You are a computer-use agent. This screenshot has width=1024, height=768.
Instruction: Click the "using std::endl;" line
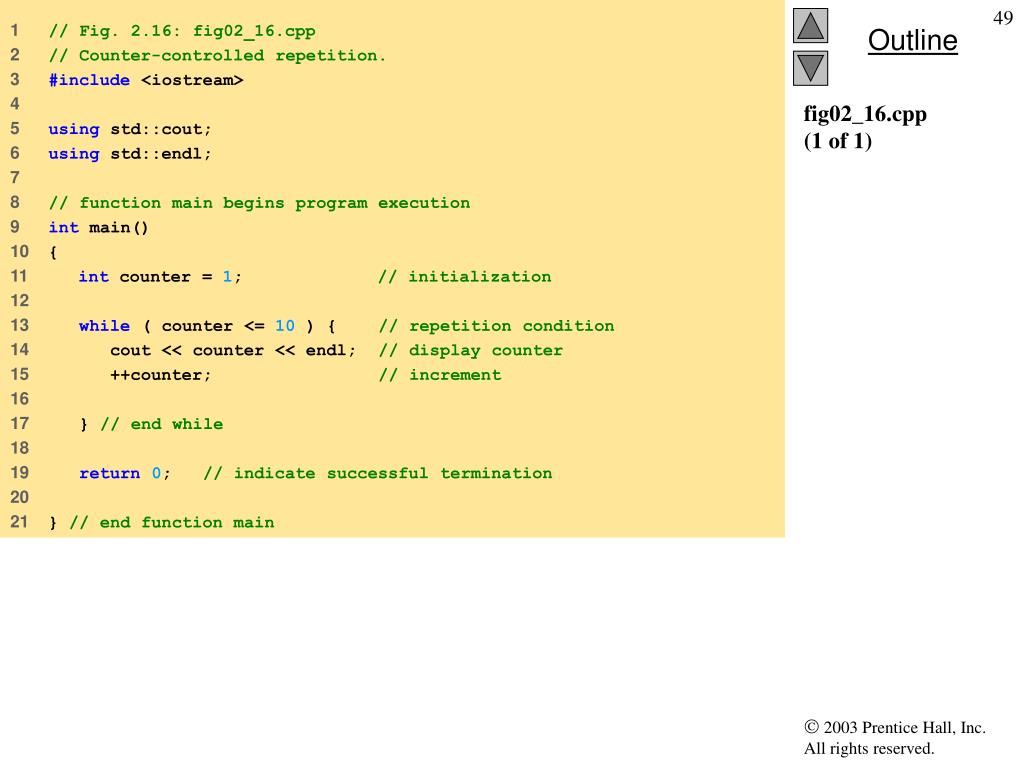(x=130, y=154)
